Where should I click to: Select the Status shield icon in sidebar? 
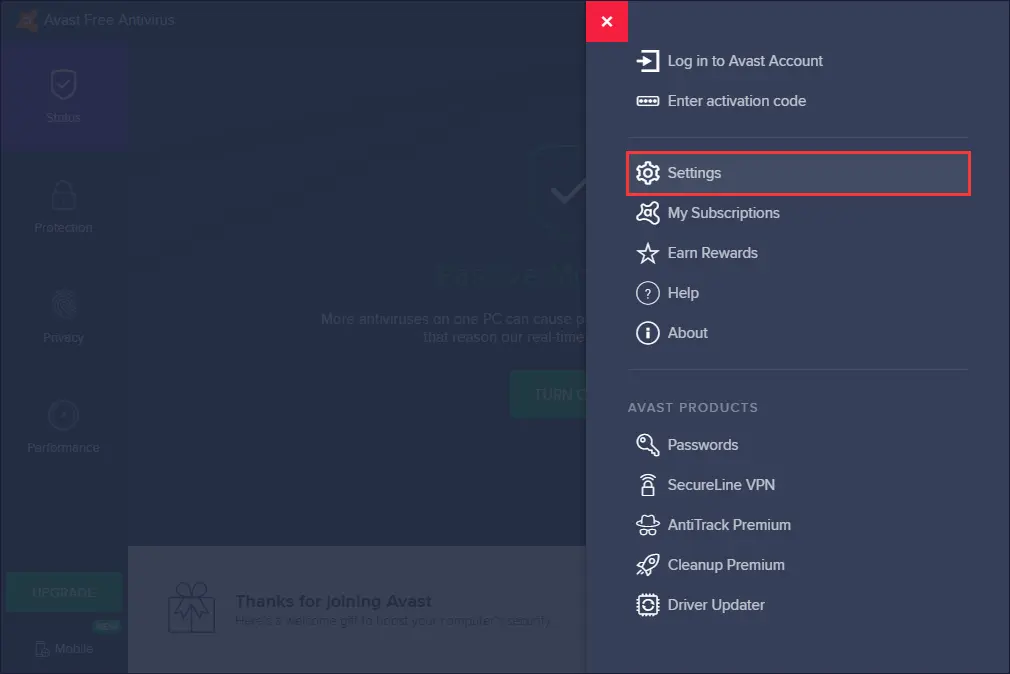click(63, 84)
